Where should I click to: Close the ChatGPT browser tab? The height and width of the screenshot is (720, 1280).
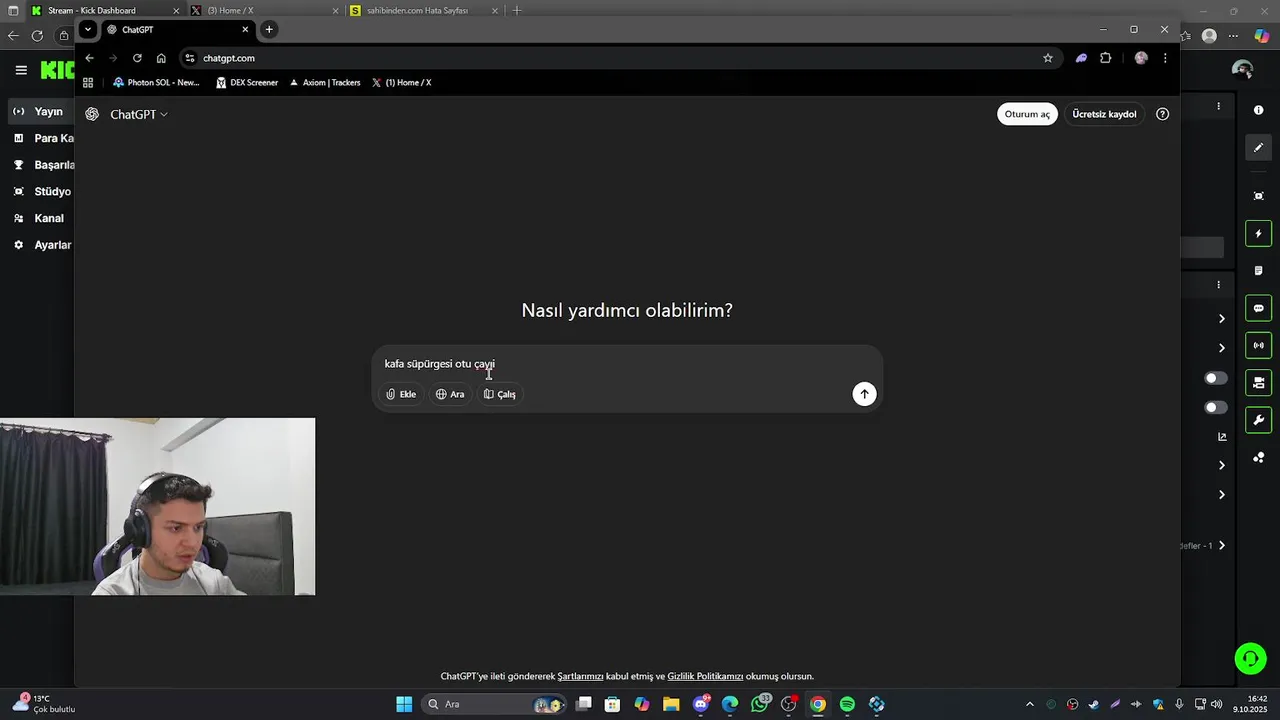tap(245, 30)
